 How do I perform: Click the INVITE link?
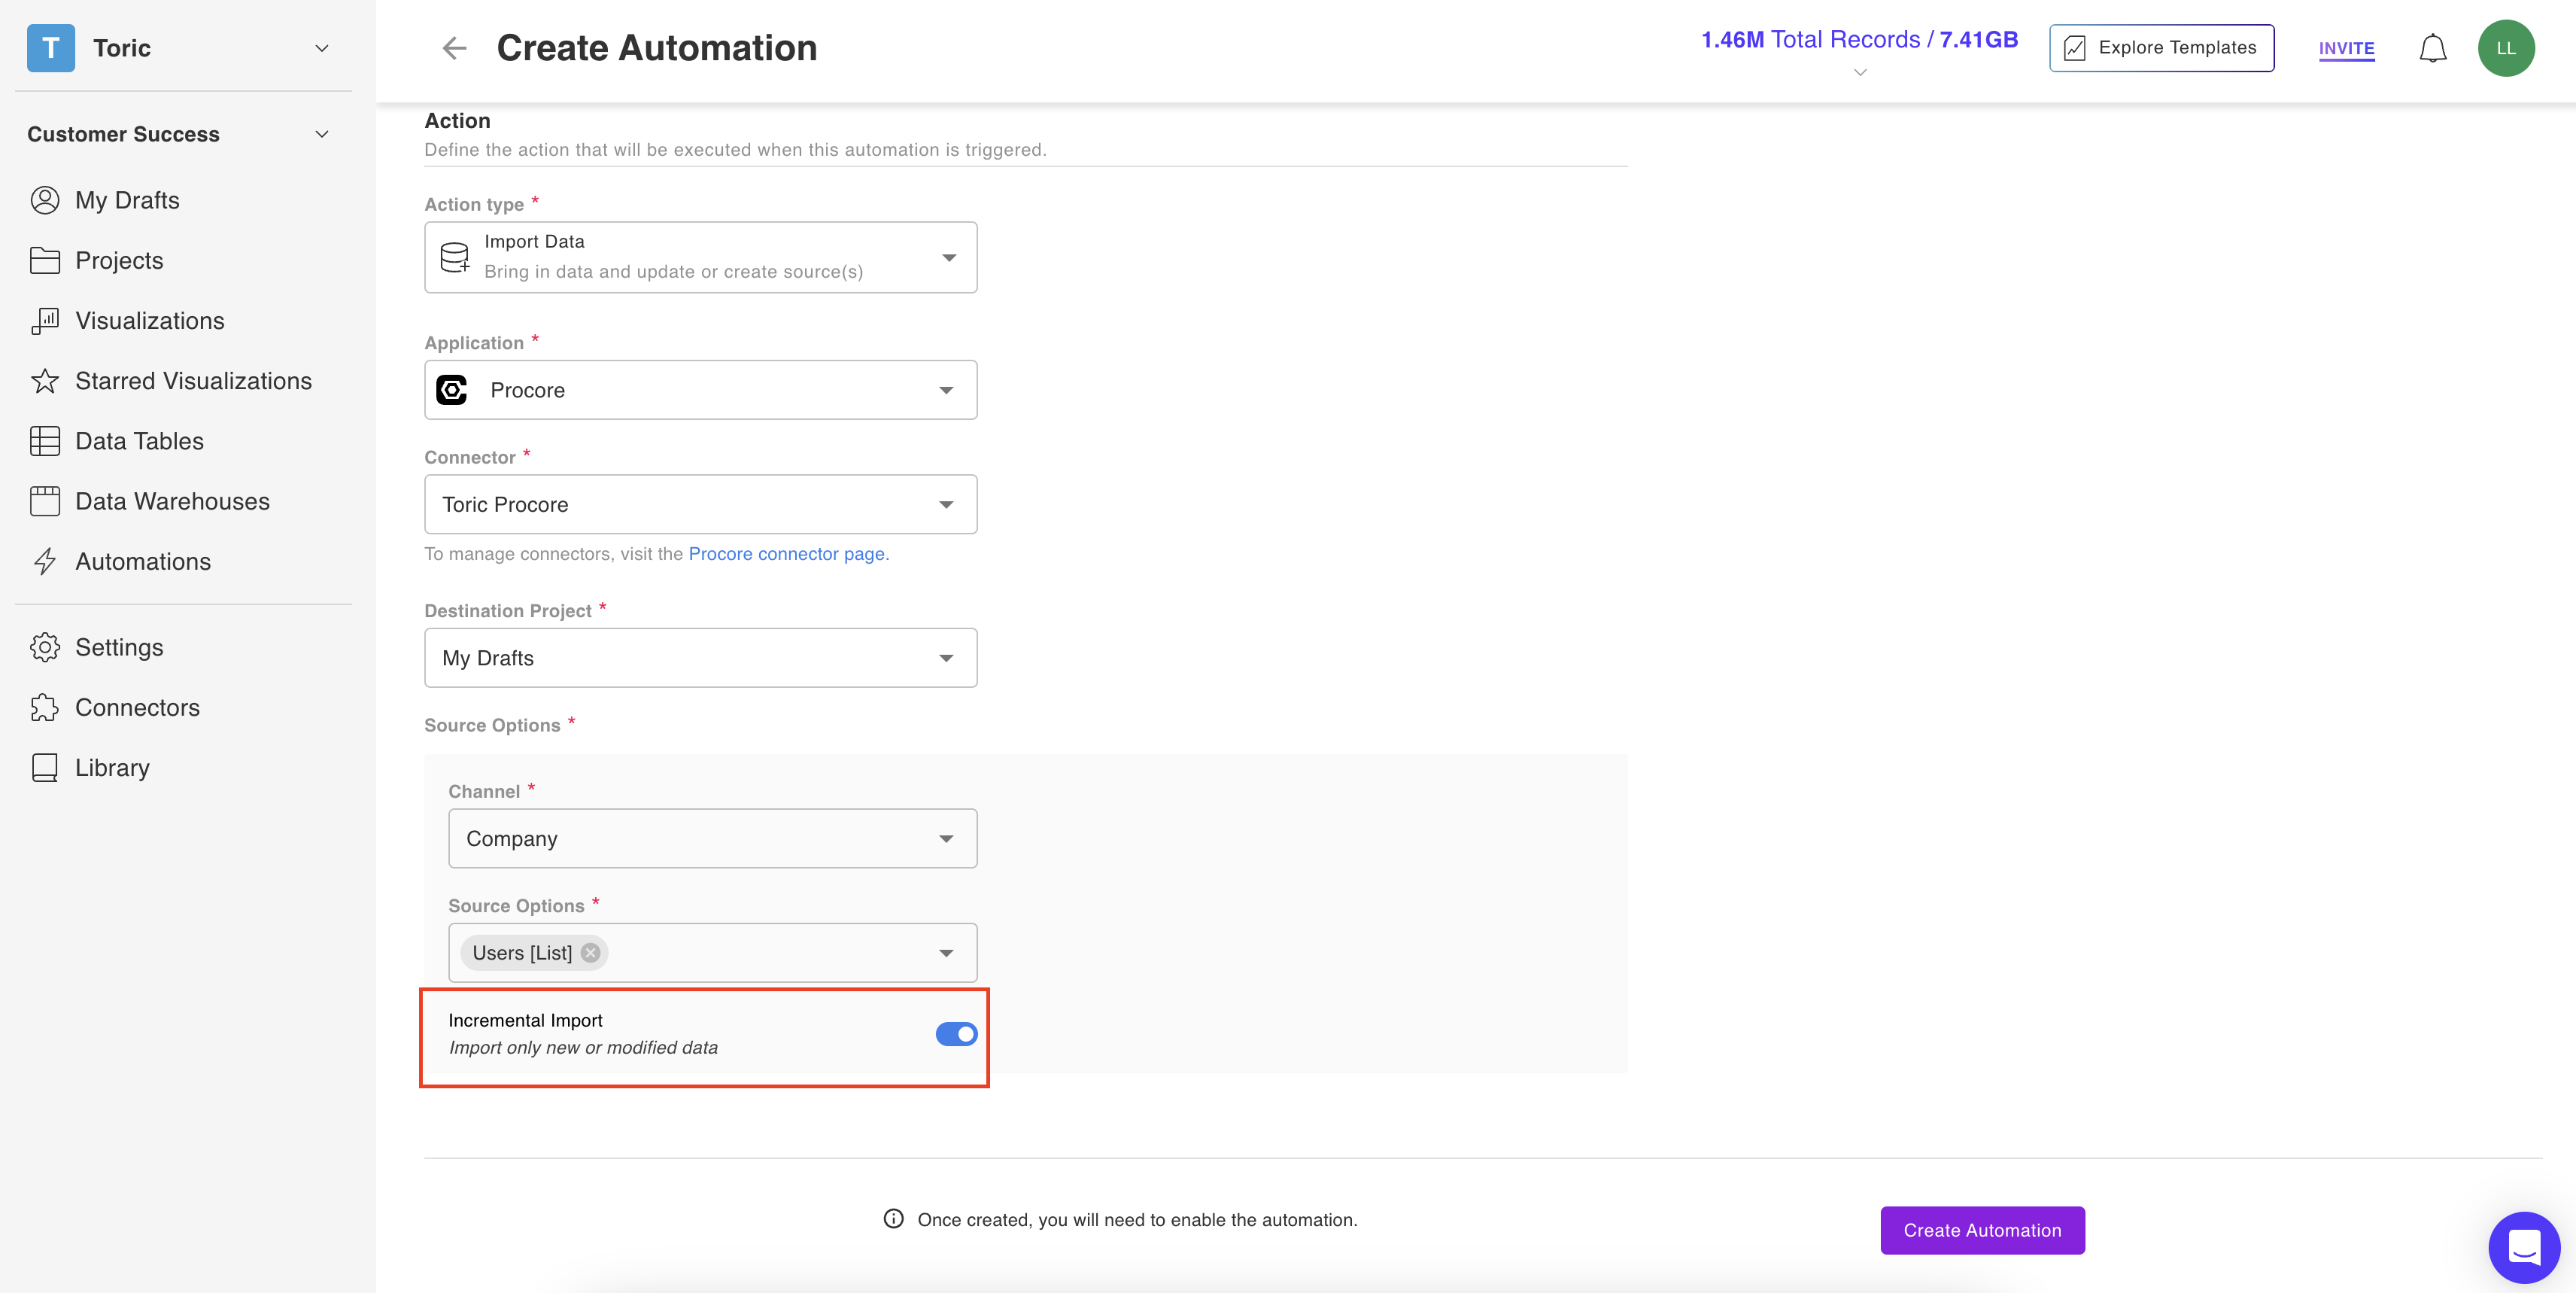[2346, 48]
